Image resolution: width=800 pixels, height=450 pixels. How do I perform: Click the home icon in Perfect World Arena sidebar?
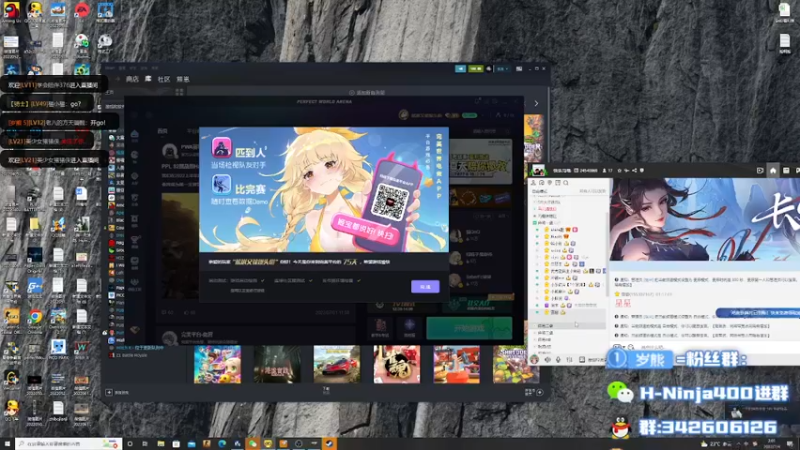click(x=135, y=134)
